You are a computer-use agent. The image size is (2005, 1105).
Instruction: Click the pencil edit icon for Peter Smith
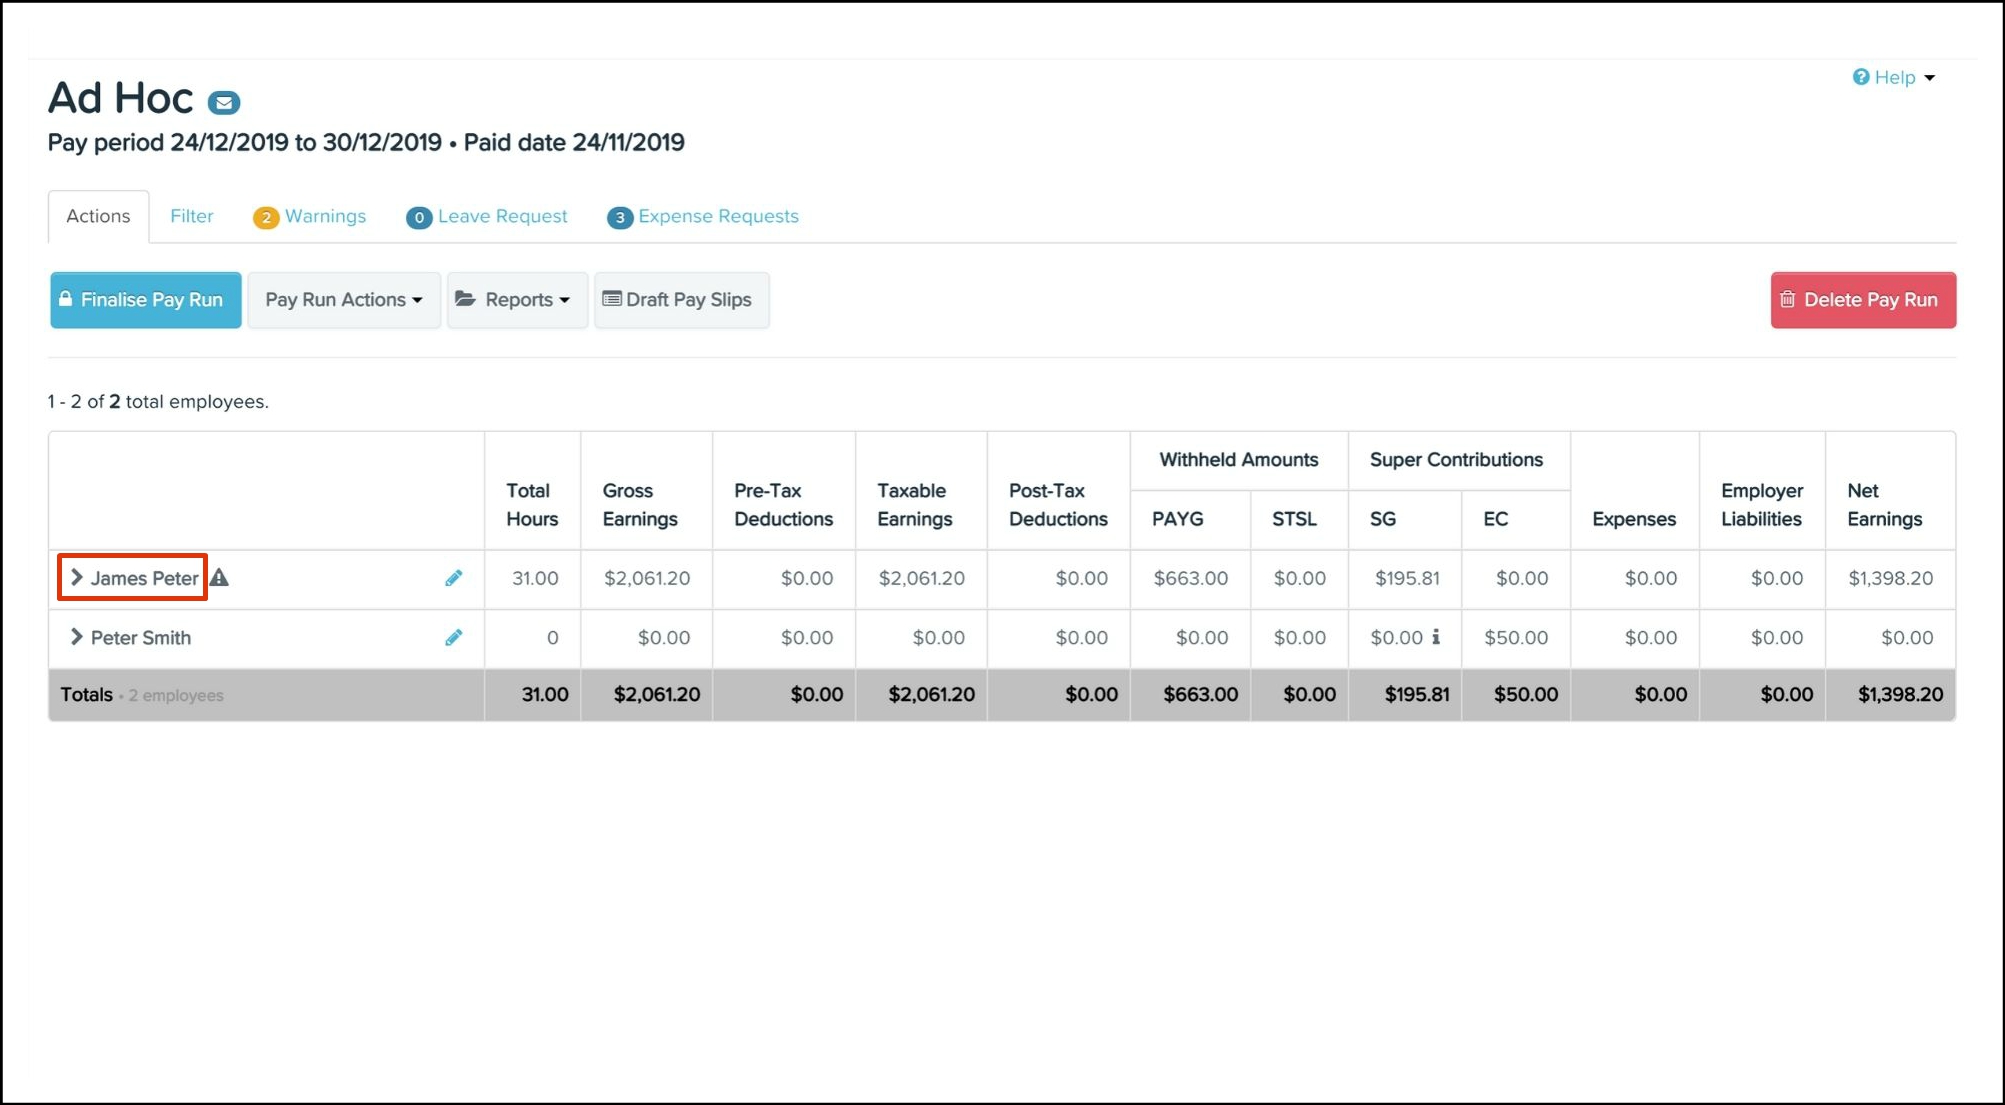(x=454, y=638)
